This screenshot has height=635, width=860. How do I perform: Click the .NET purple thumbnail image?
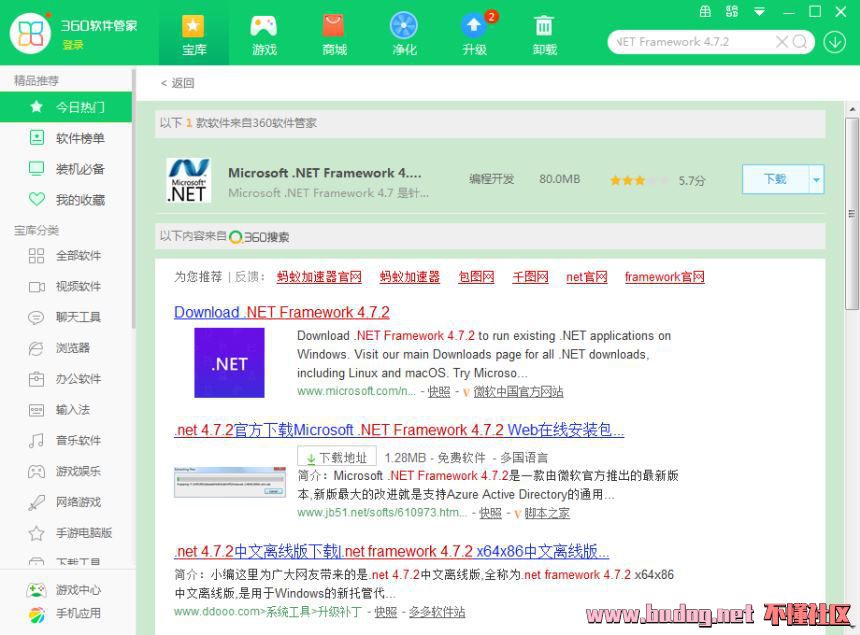pos(229,363)
